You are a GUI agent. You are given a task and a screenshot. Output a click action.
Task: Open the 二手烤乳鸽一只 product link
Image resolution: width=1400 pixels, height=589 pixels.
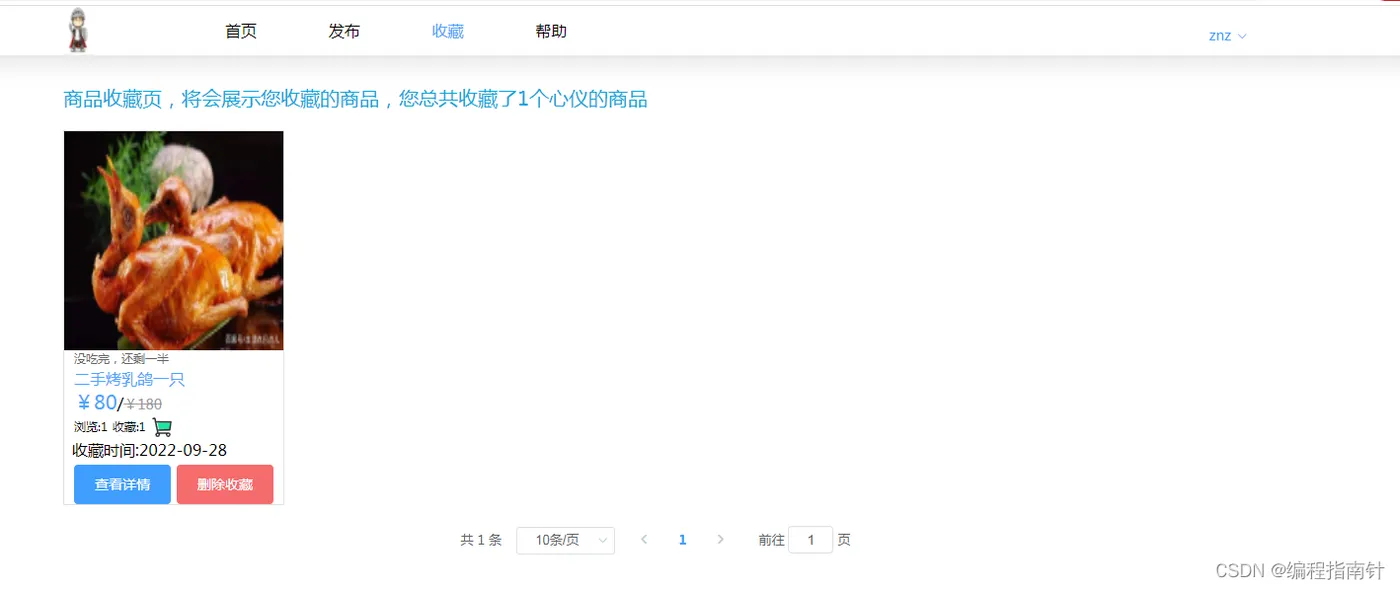(x=130, y=380)
